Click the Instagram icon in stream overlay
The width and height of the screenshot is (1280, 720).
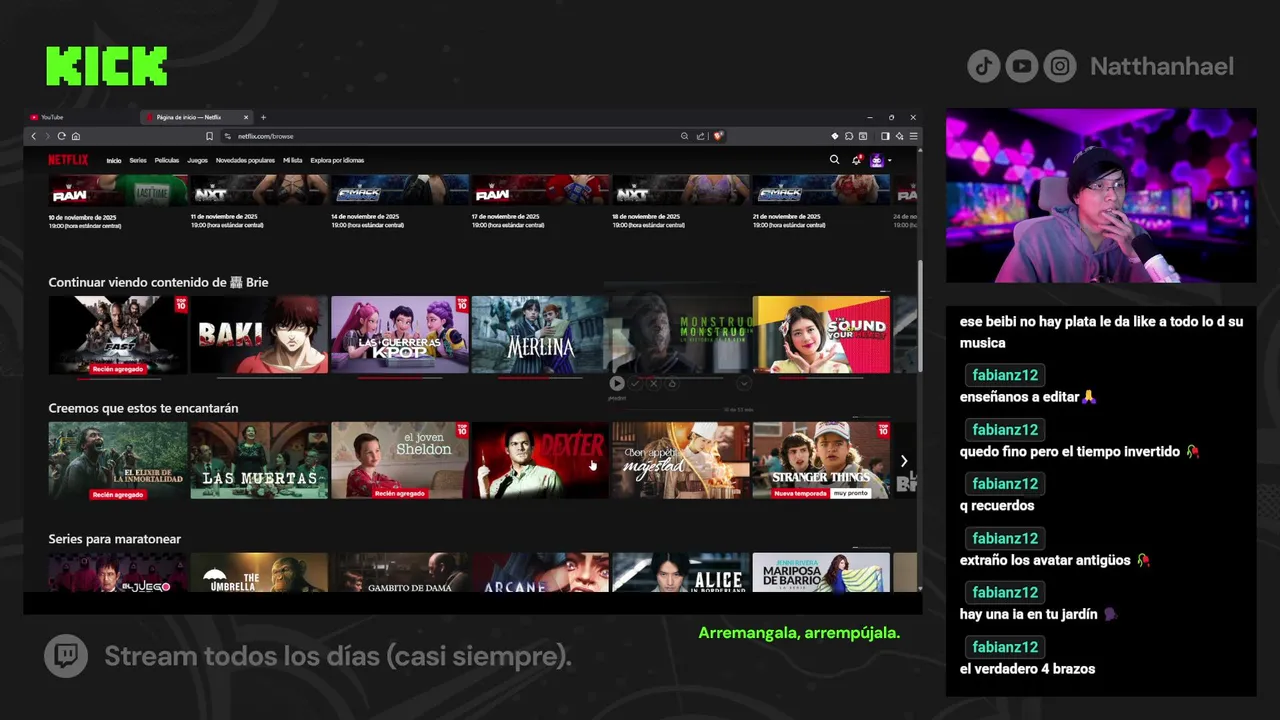pyautogui.click(x=1060, y=67)
